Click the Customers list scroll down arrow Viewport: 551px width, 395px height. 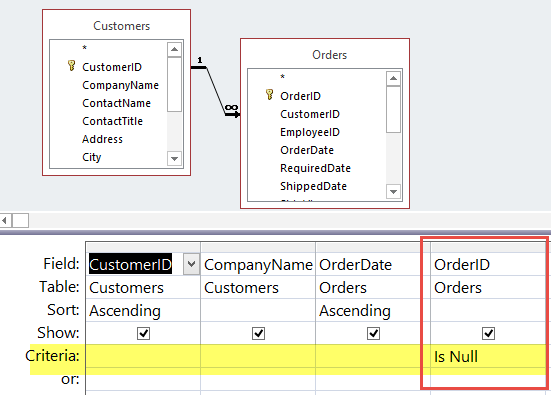pos(174,158)
